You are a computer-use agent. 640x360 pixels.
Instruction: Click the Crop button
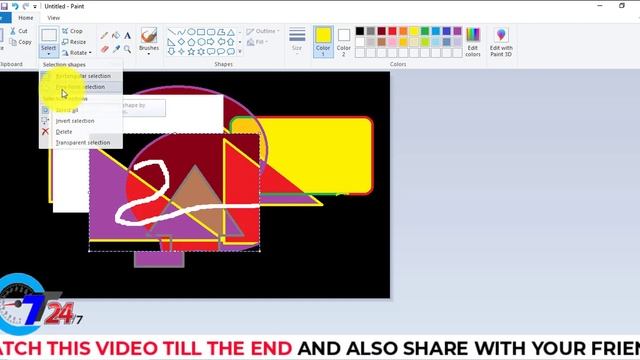point(72,31)
